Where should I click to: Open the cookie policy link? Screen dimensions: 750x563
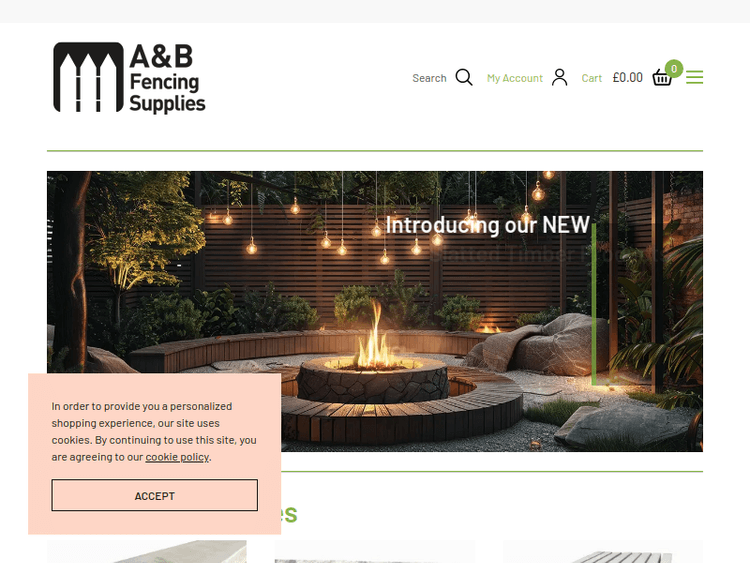click(x=177, y=457)
